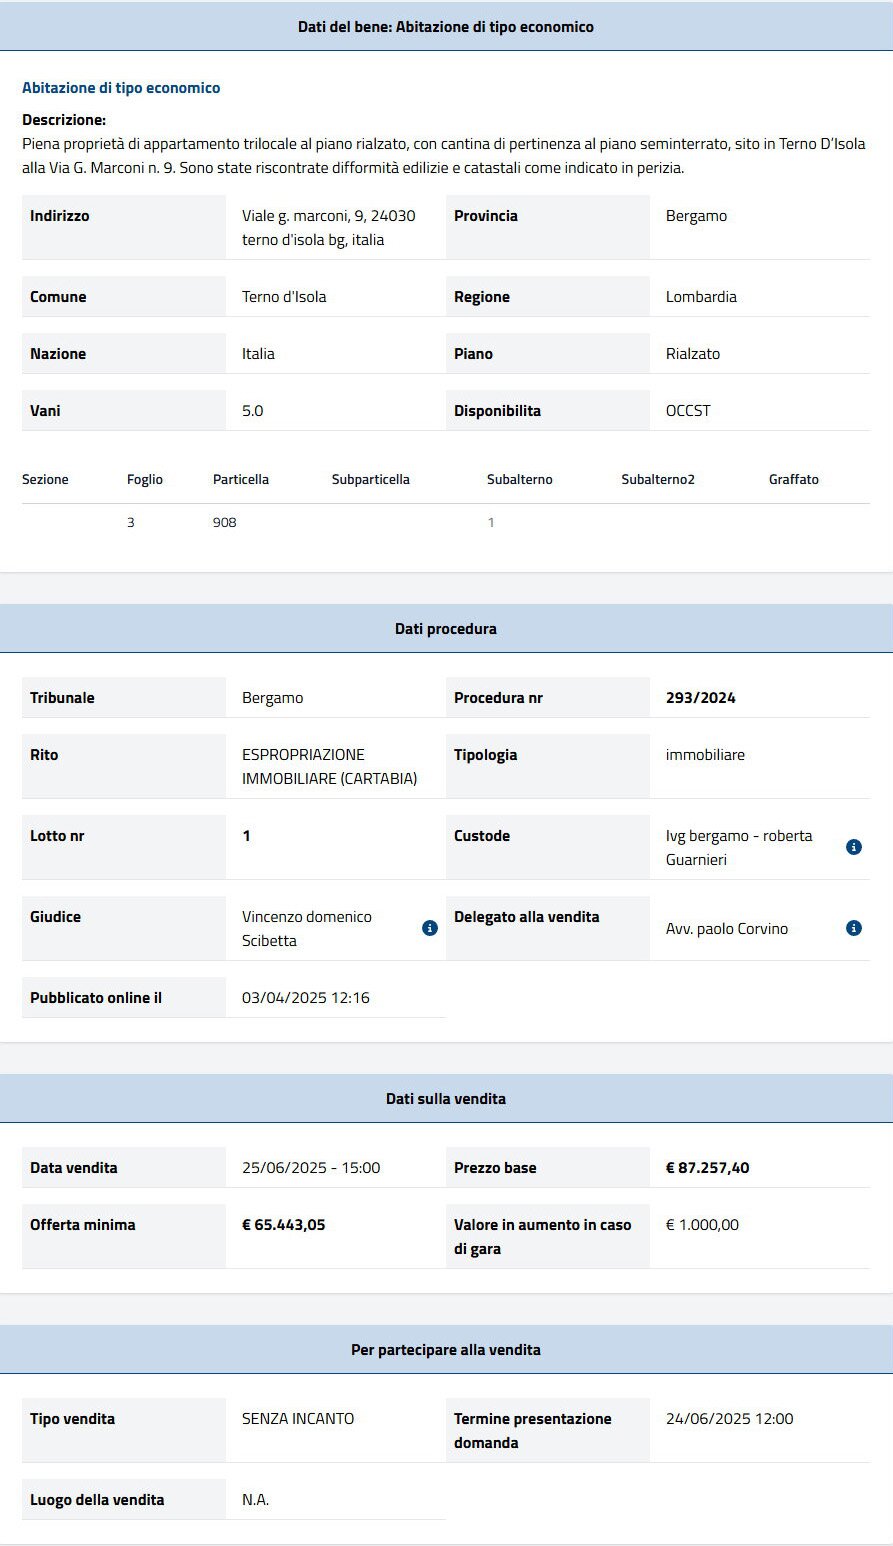Image resolution: width=893 pixels, height=1546 pixels.
Task: Click the Custode name 'Ivg bergamo - roberta Guarnieri'
Action: pyautogui.click(x=739, y=848)
